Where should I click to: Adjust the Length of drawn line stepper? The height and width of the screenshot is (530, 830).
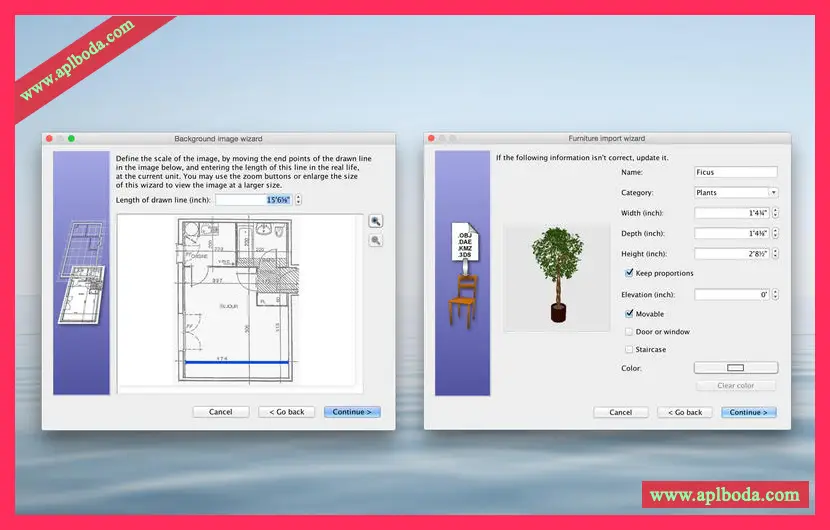click(x=298, y=200)
